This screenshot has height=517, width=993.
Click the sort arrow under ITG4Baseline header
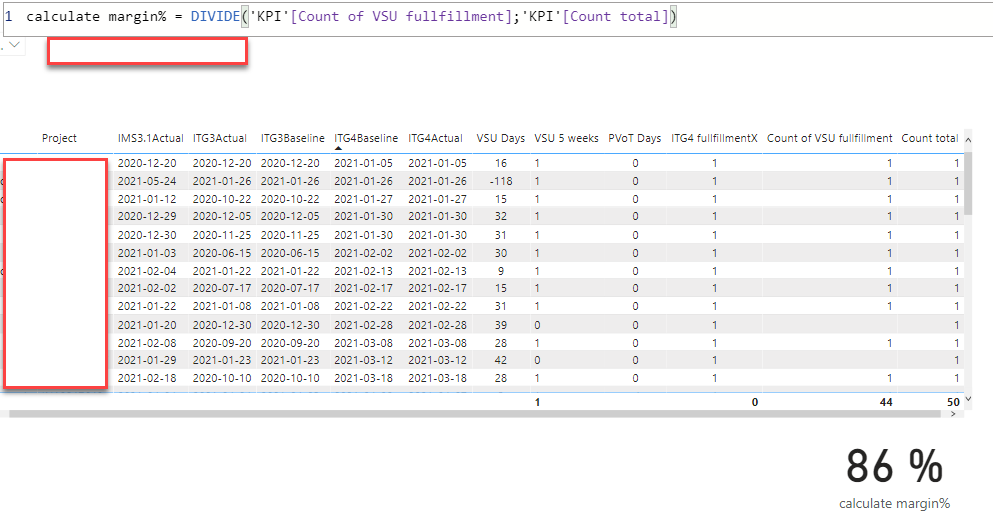coord(338,148)
